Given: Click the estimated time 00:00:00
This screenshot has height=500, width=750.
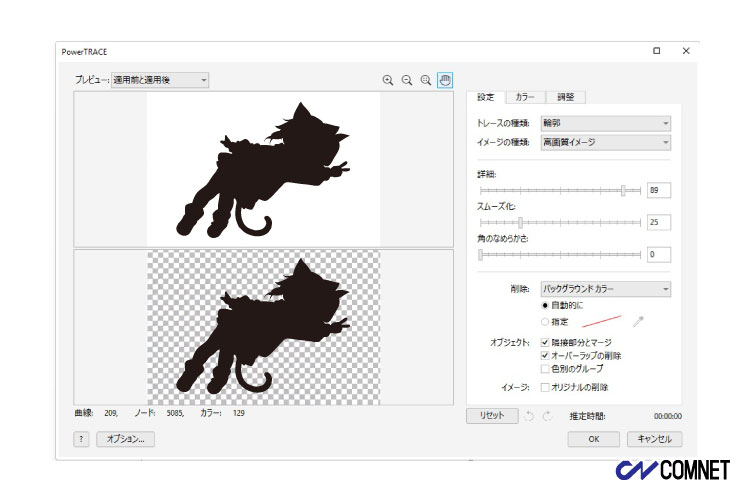Looking at the screenshot, I should pyautogui.click(x=668, y=416).
